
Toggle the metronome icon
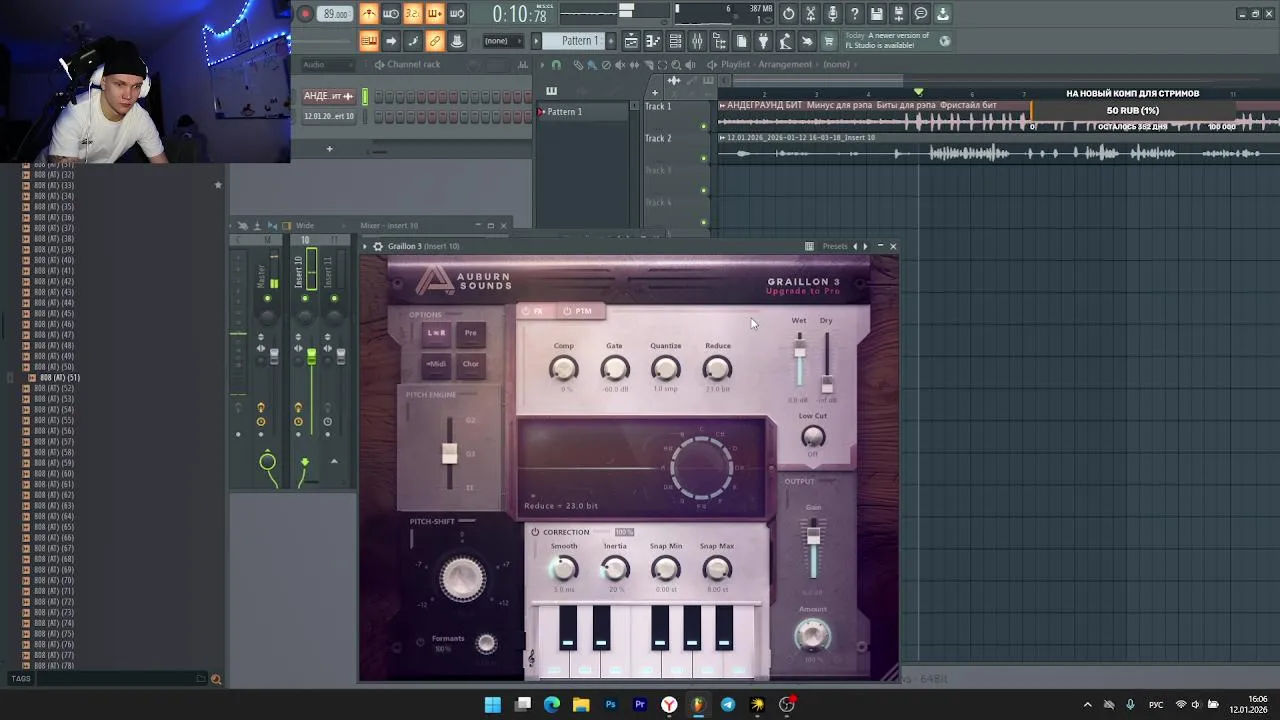pos(369,14)
